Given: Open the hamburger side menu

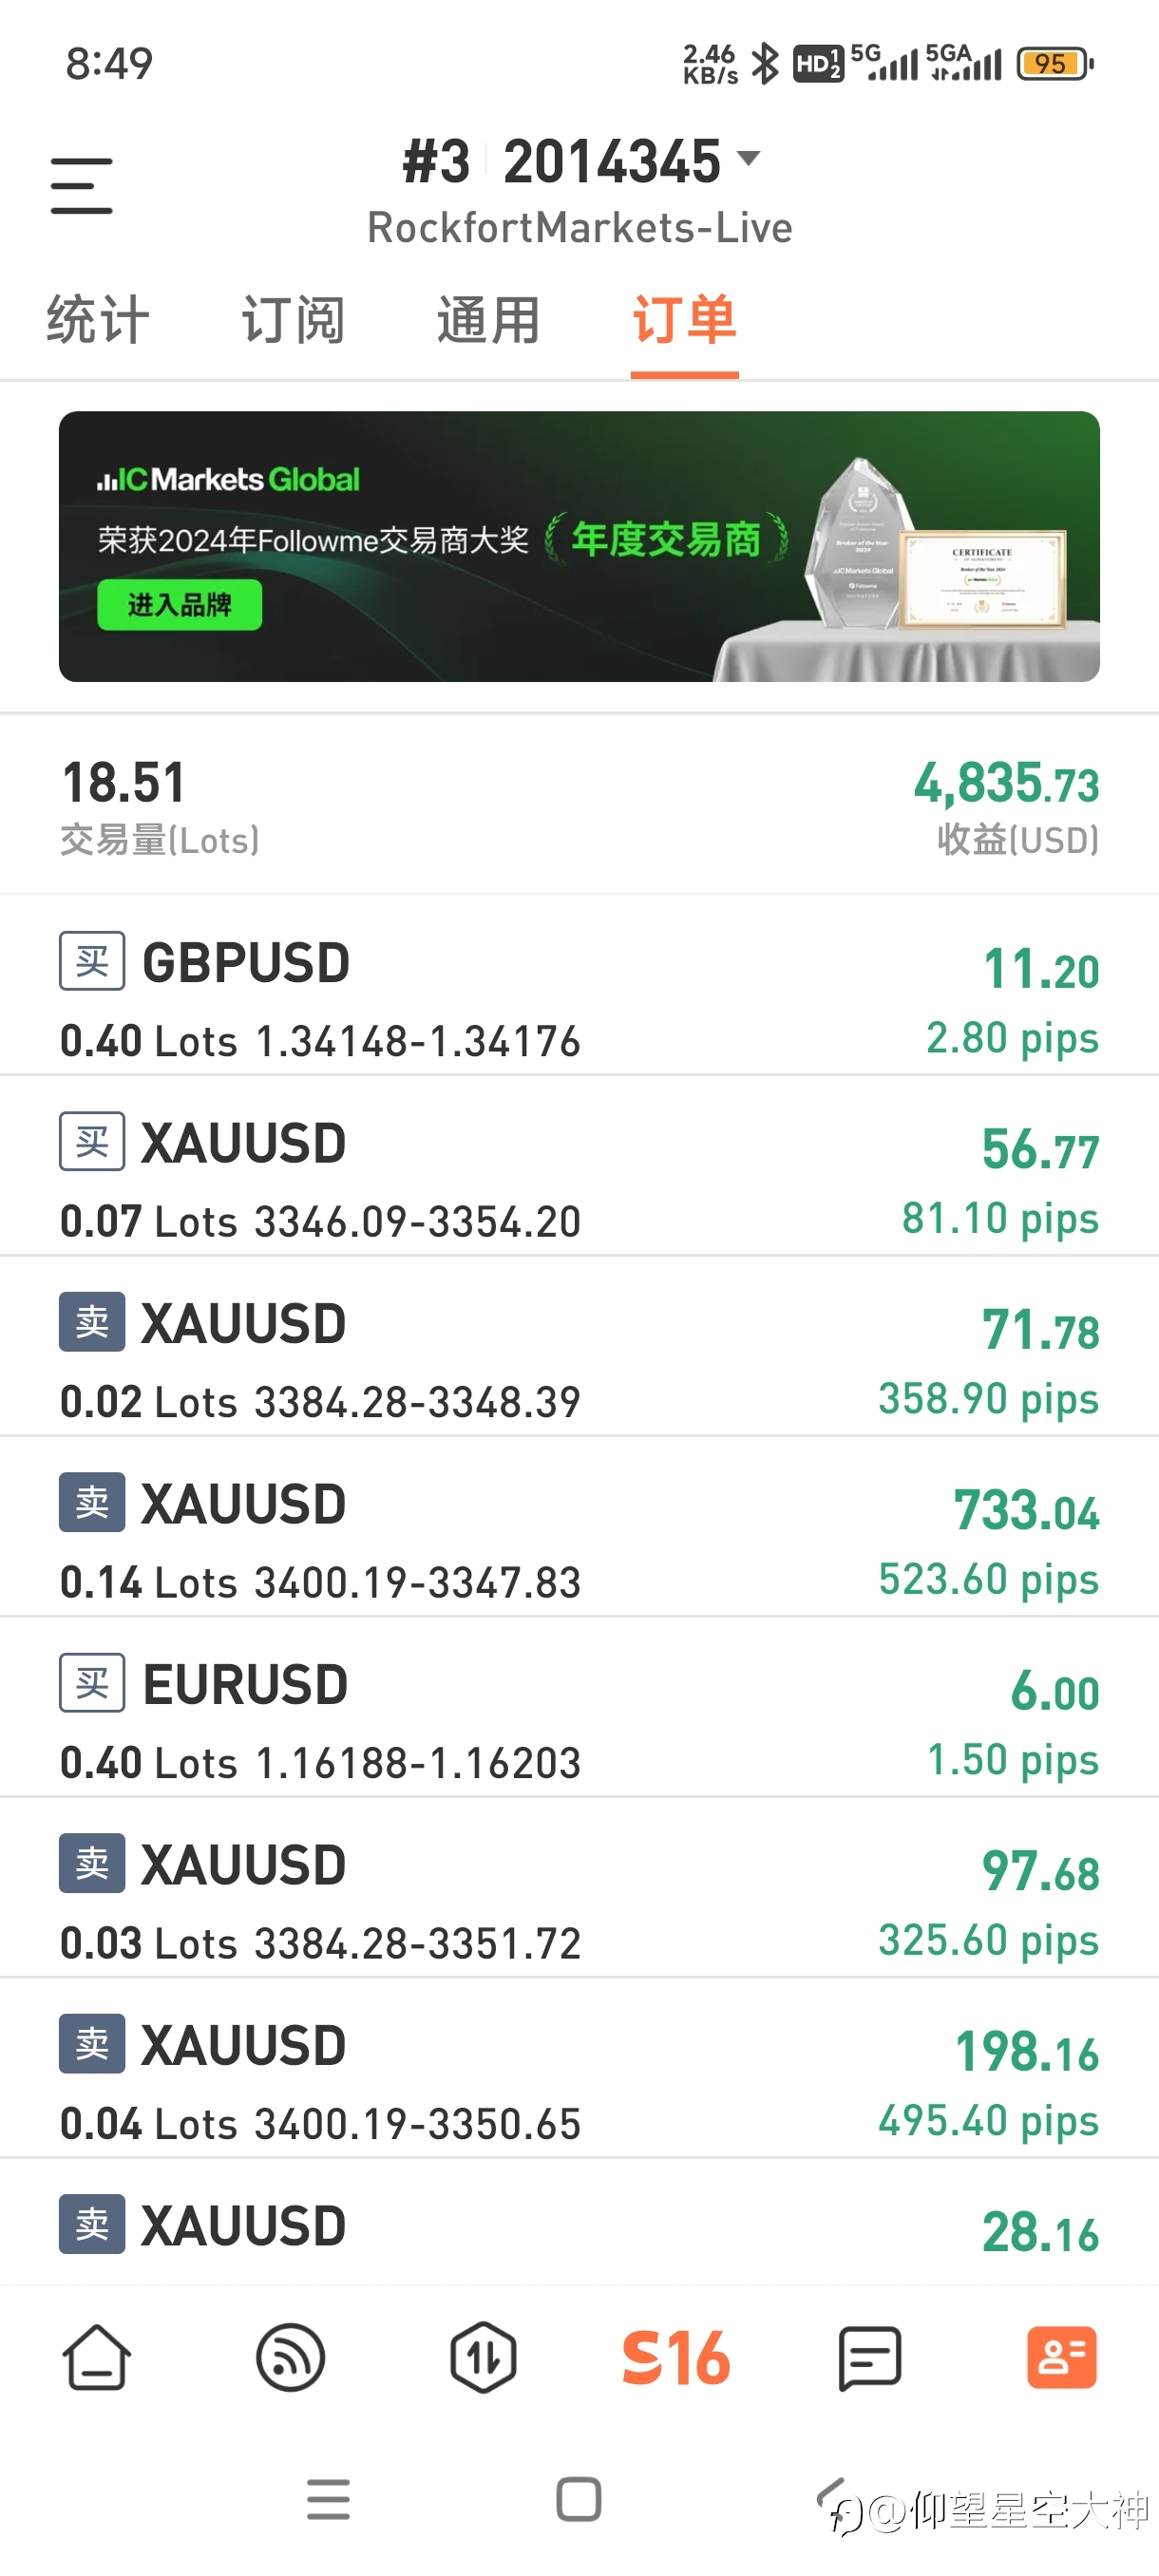Looking at the screenshot, I should (81, 185).
